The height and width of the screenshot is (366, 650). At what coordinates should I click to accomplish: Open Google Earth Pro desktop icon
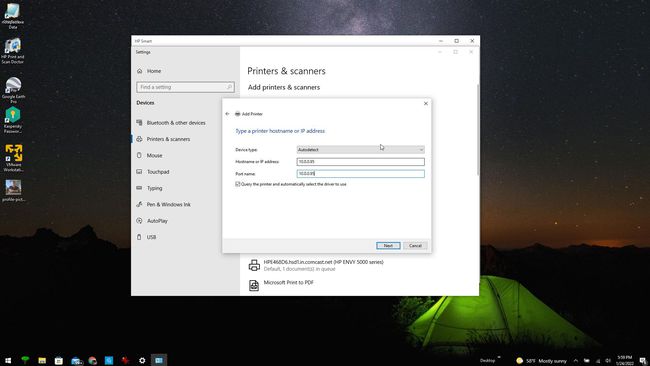coord(13,90)
